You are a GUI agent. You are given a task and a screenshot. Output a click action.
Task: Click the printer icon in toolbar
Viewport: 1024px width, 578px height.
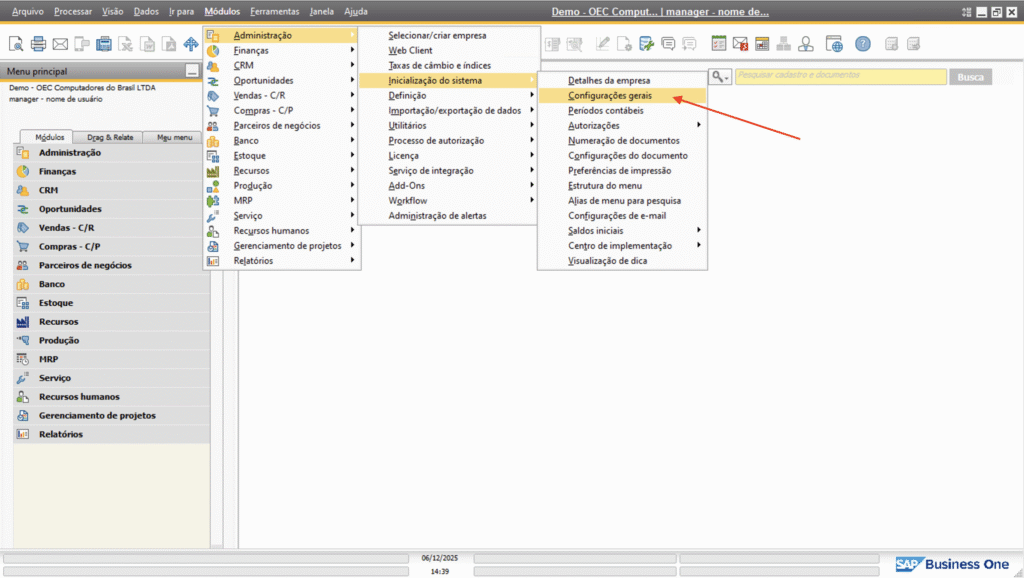[x=38, y=44]
